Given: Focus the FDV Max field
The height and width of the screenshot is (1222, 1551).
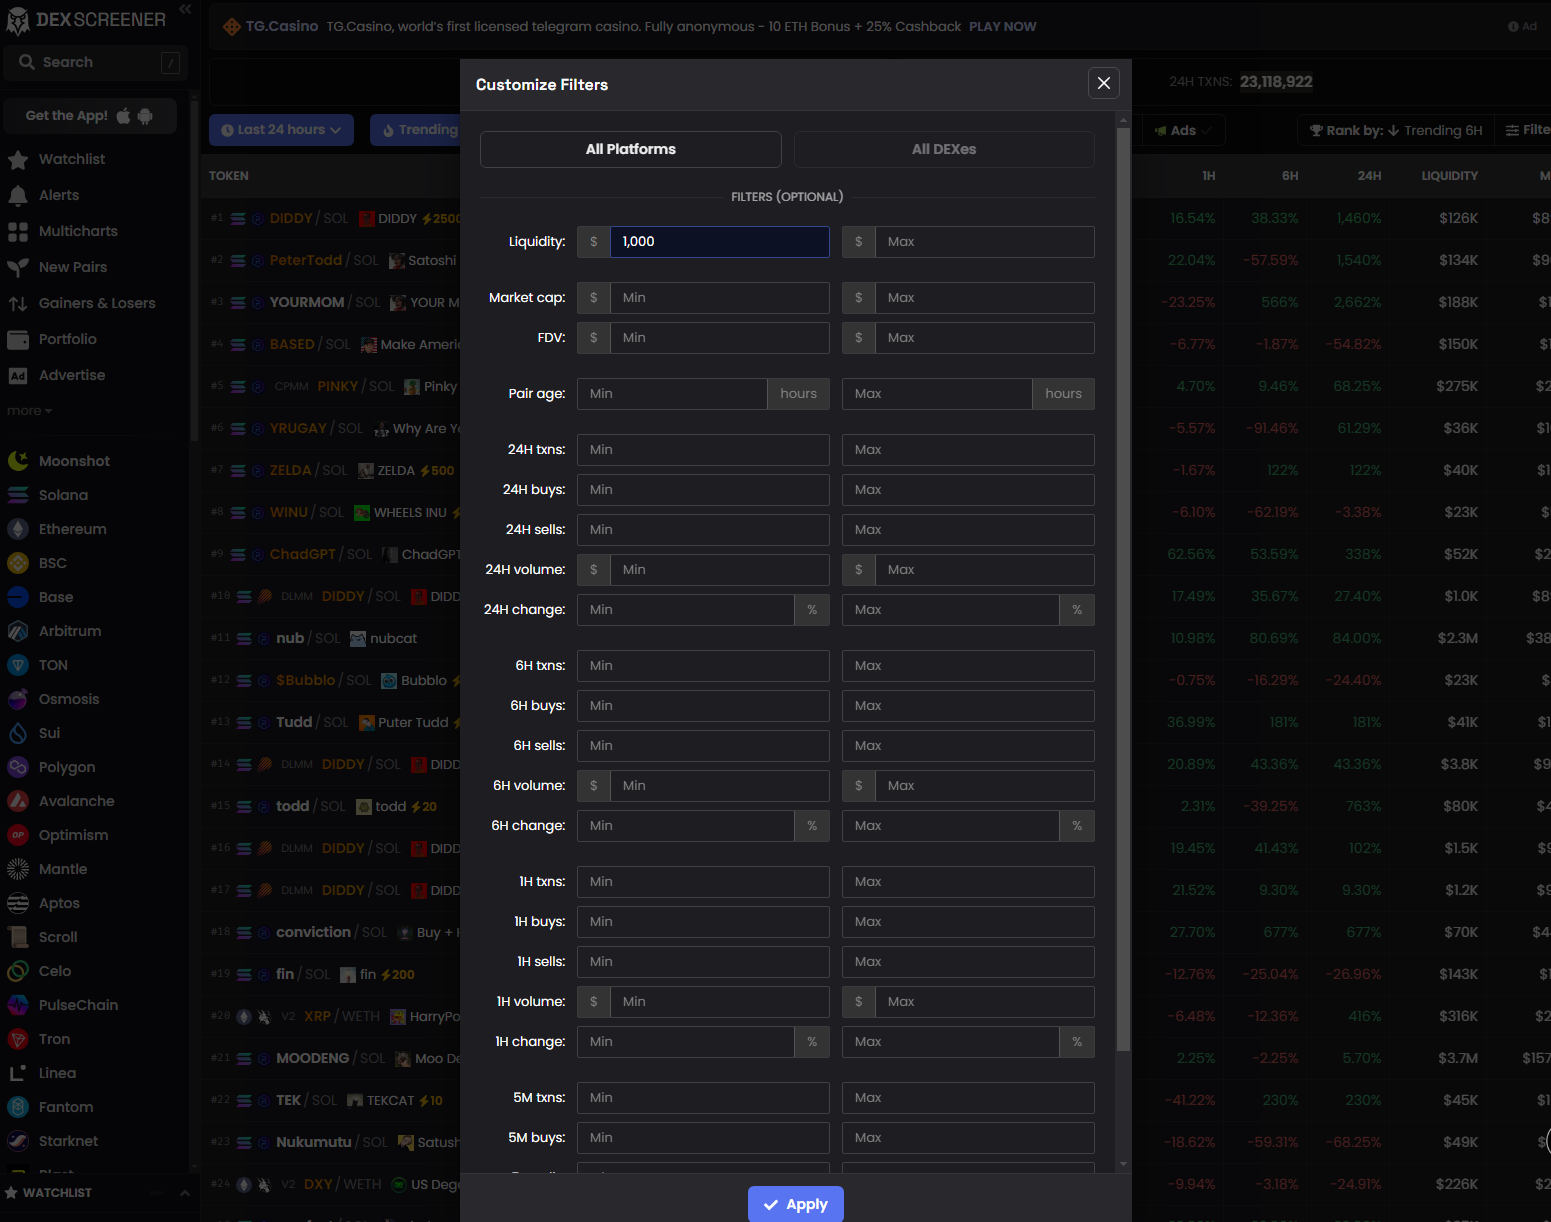Looking at the screenshot, I should [984, 338].
